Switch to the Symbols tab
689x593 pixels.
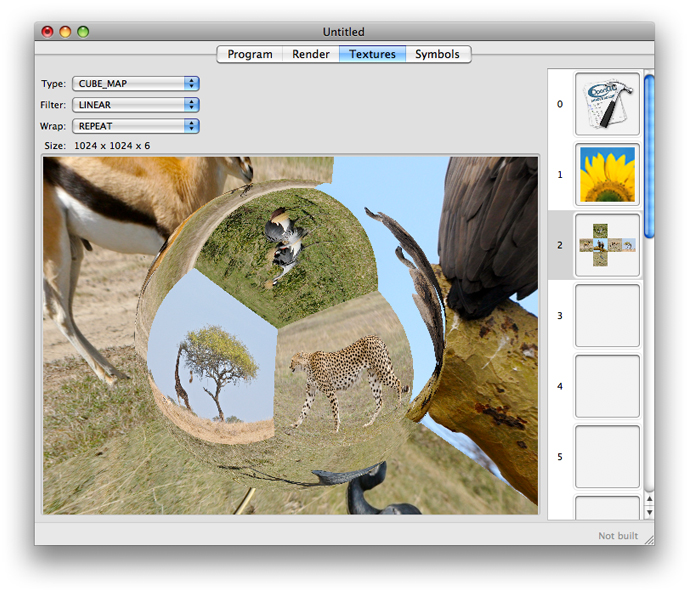pyautogui.click(x=438, y=54)
